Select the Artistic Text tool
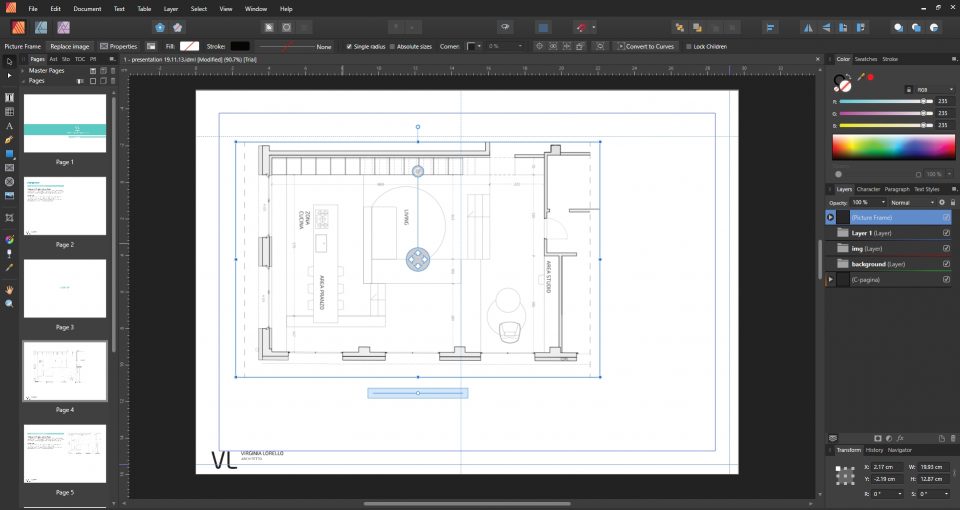Screen dimensions: 960x510 pos(10,126)
